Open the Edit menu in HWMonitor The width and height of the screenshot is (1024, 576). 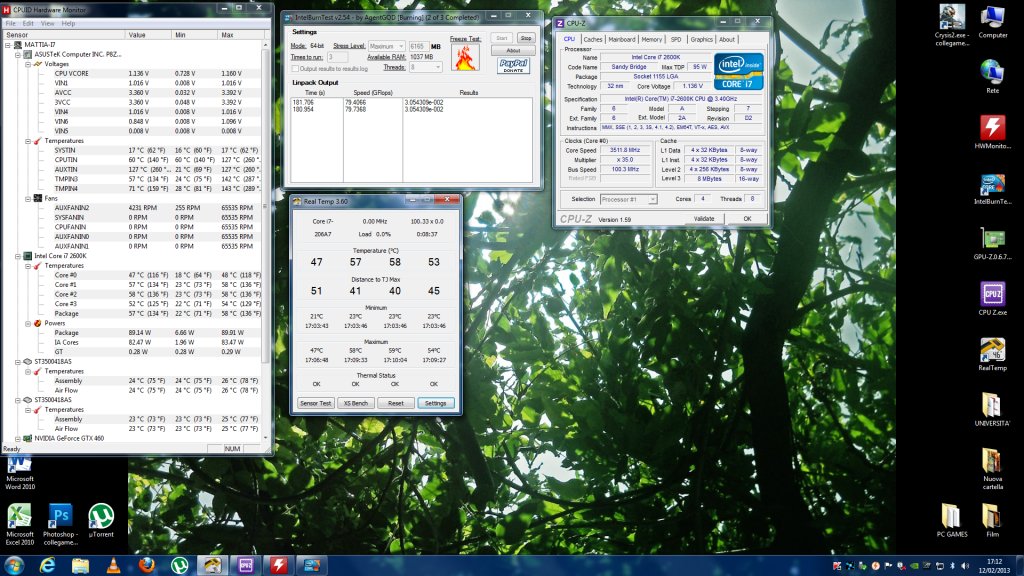coord(28,24)
